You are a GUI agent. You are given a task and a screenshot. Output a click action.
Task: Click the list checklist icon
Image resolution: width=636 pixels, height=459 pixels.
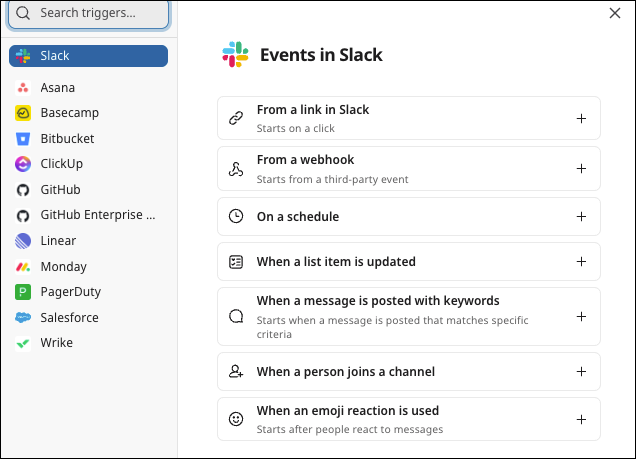(x=236, y=262)
